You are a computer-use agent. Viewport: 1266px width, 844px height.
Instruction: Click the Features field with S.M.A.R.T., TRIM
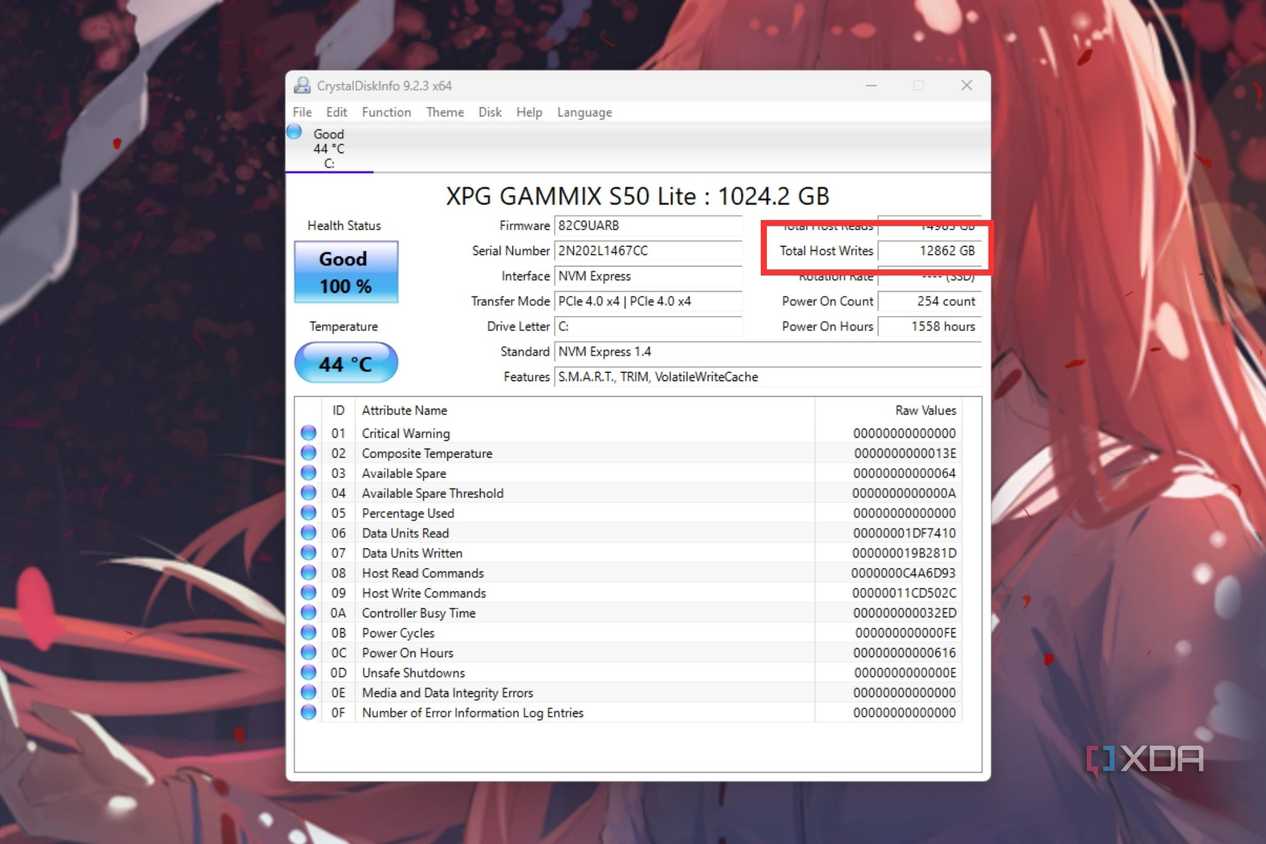pyautogui.click(x=768, y=377)
